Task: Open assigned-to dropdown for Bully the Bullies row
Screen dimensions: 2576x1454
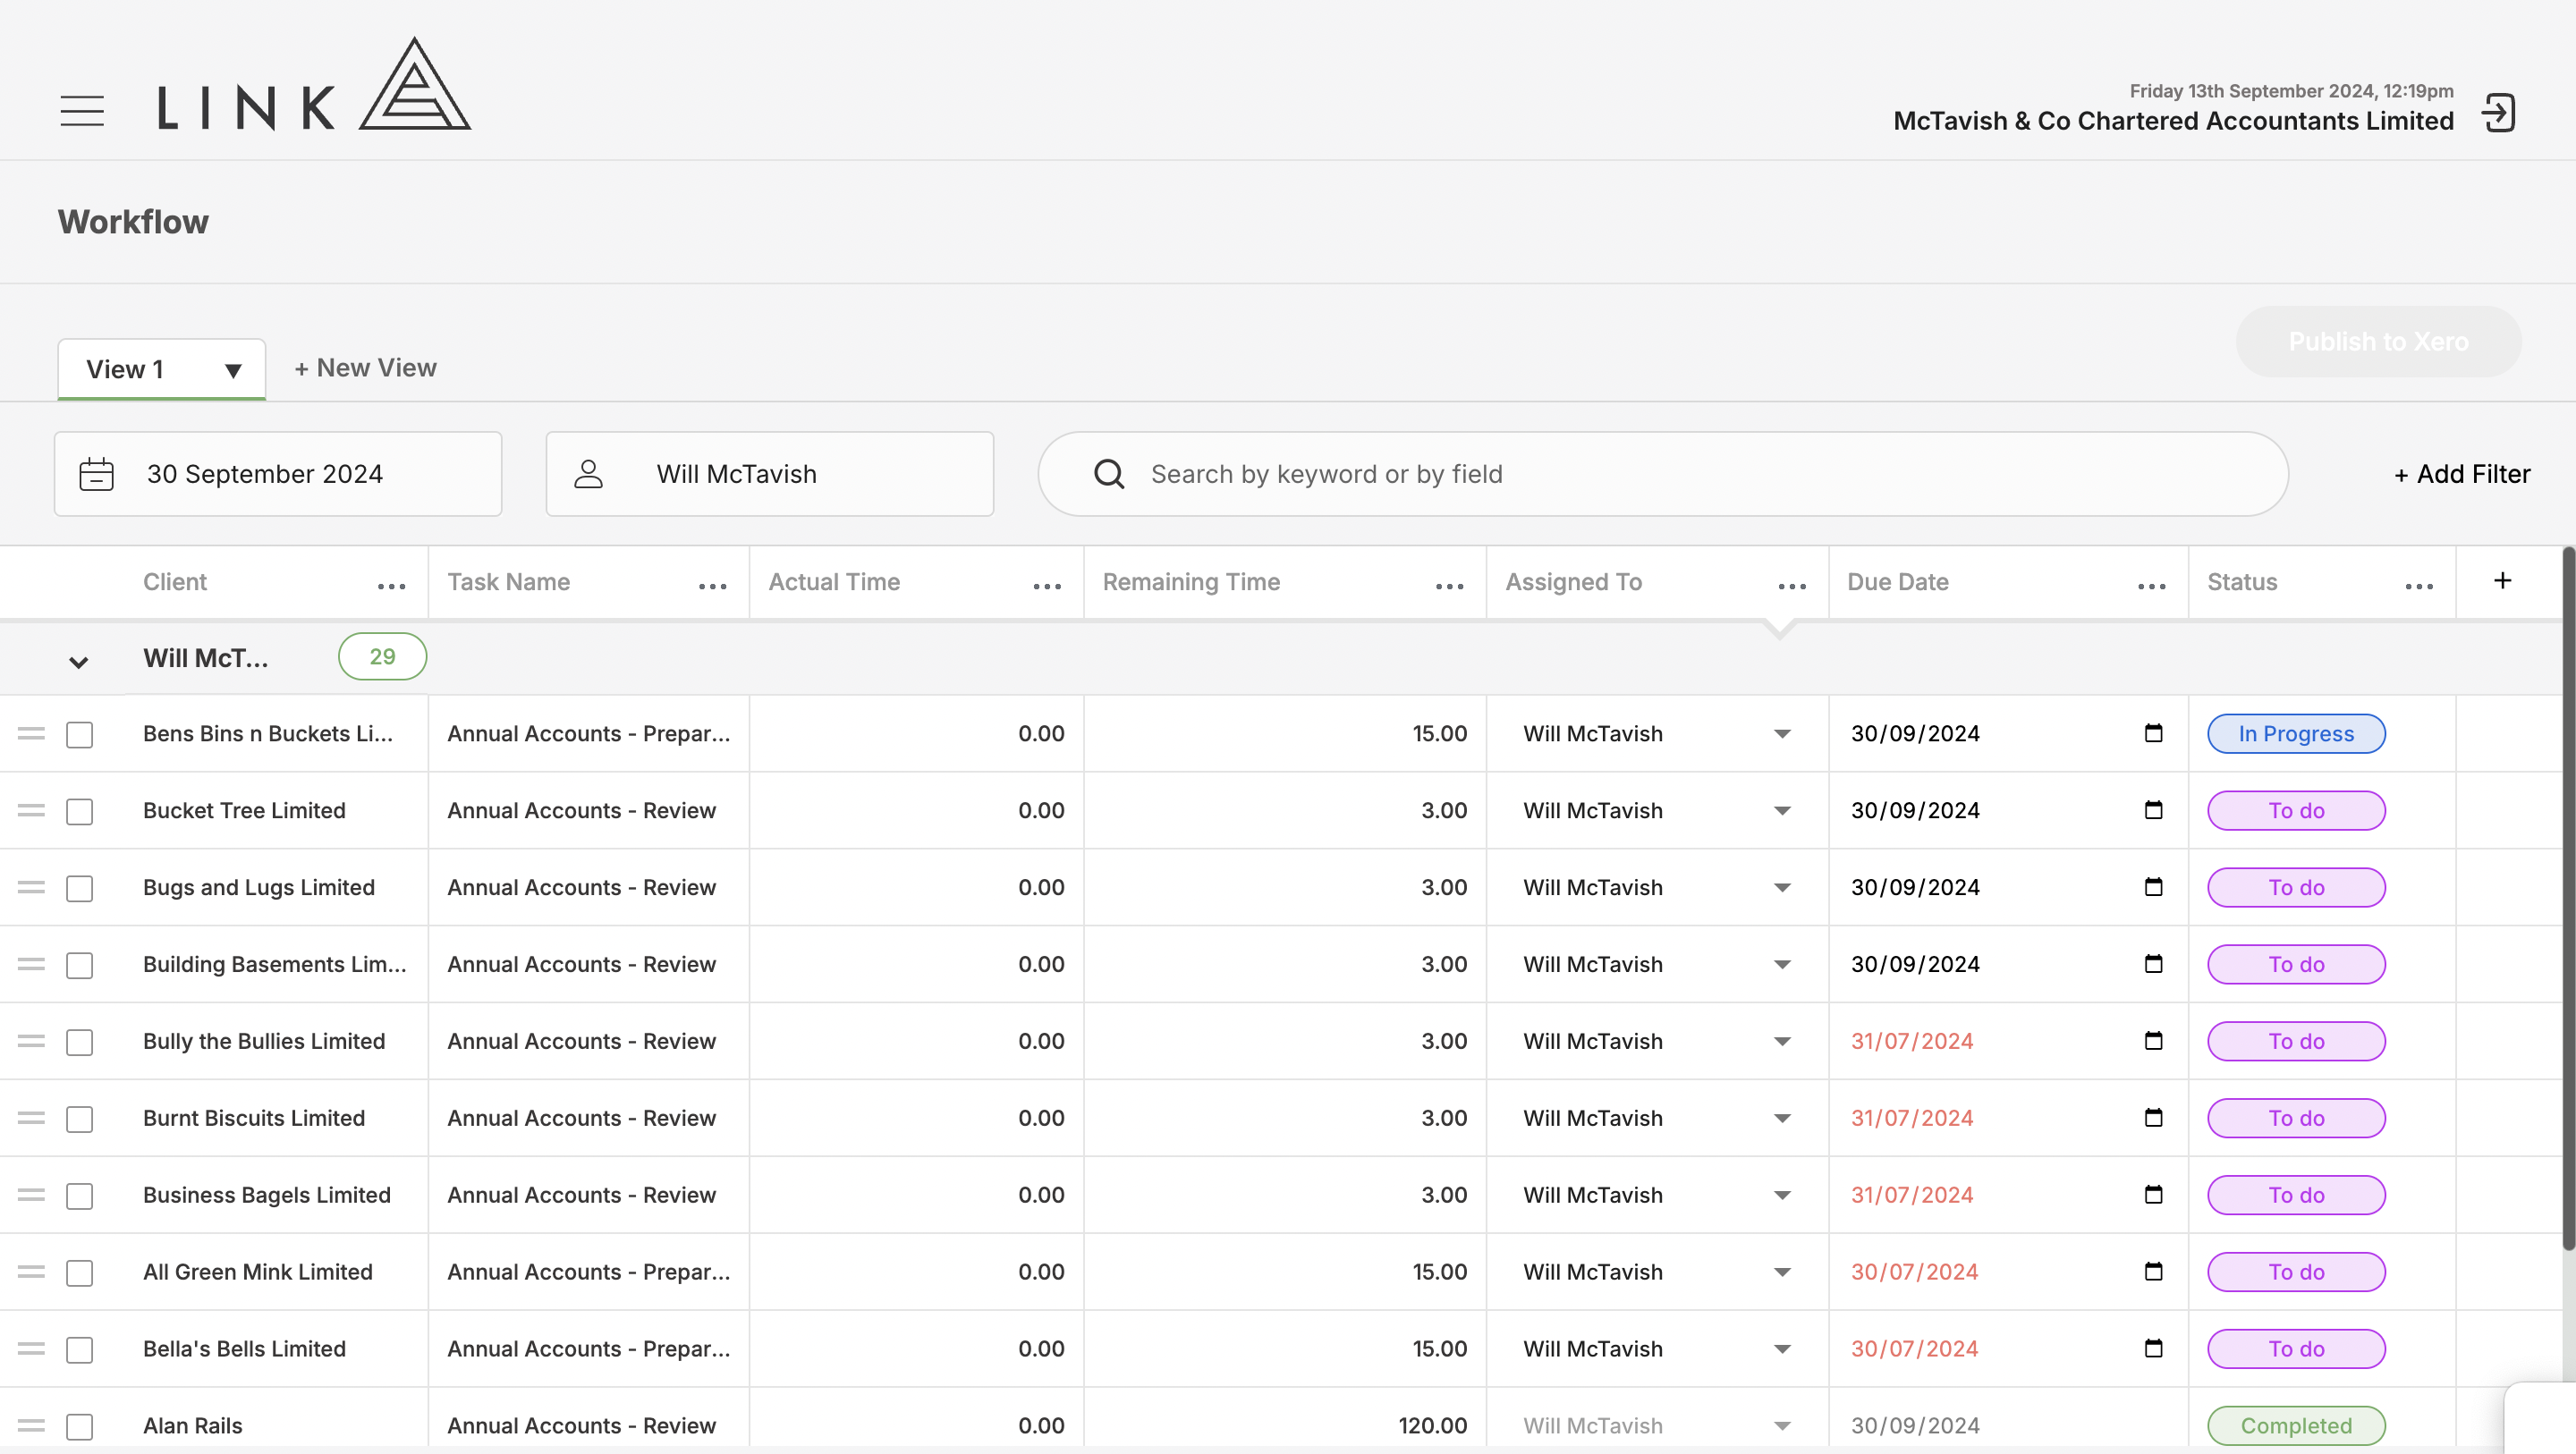Action: pos(1784,1042)
